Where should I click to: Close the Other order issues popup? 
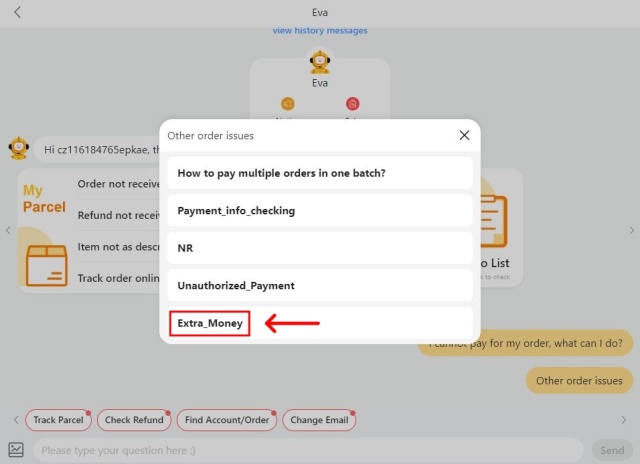(464, 135)
